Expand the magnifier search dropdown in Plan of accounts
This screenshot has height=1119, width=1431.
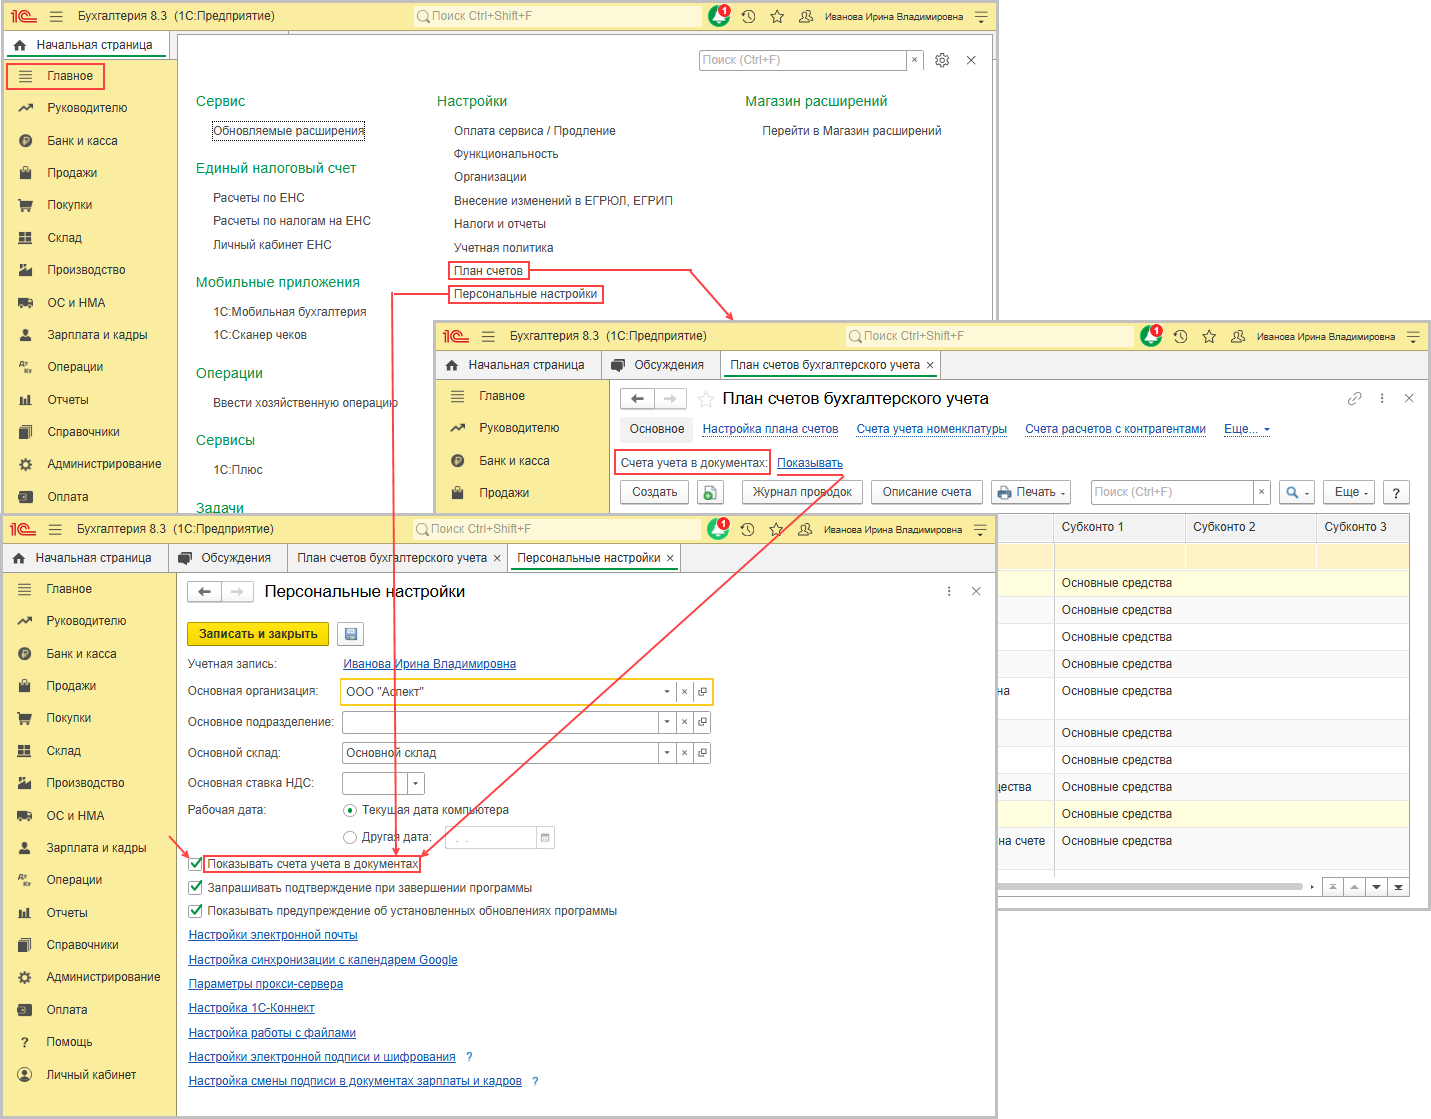[1298, 492]
